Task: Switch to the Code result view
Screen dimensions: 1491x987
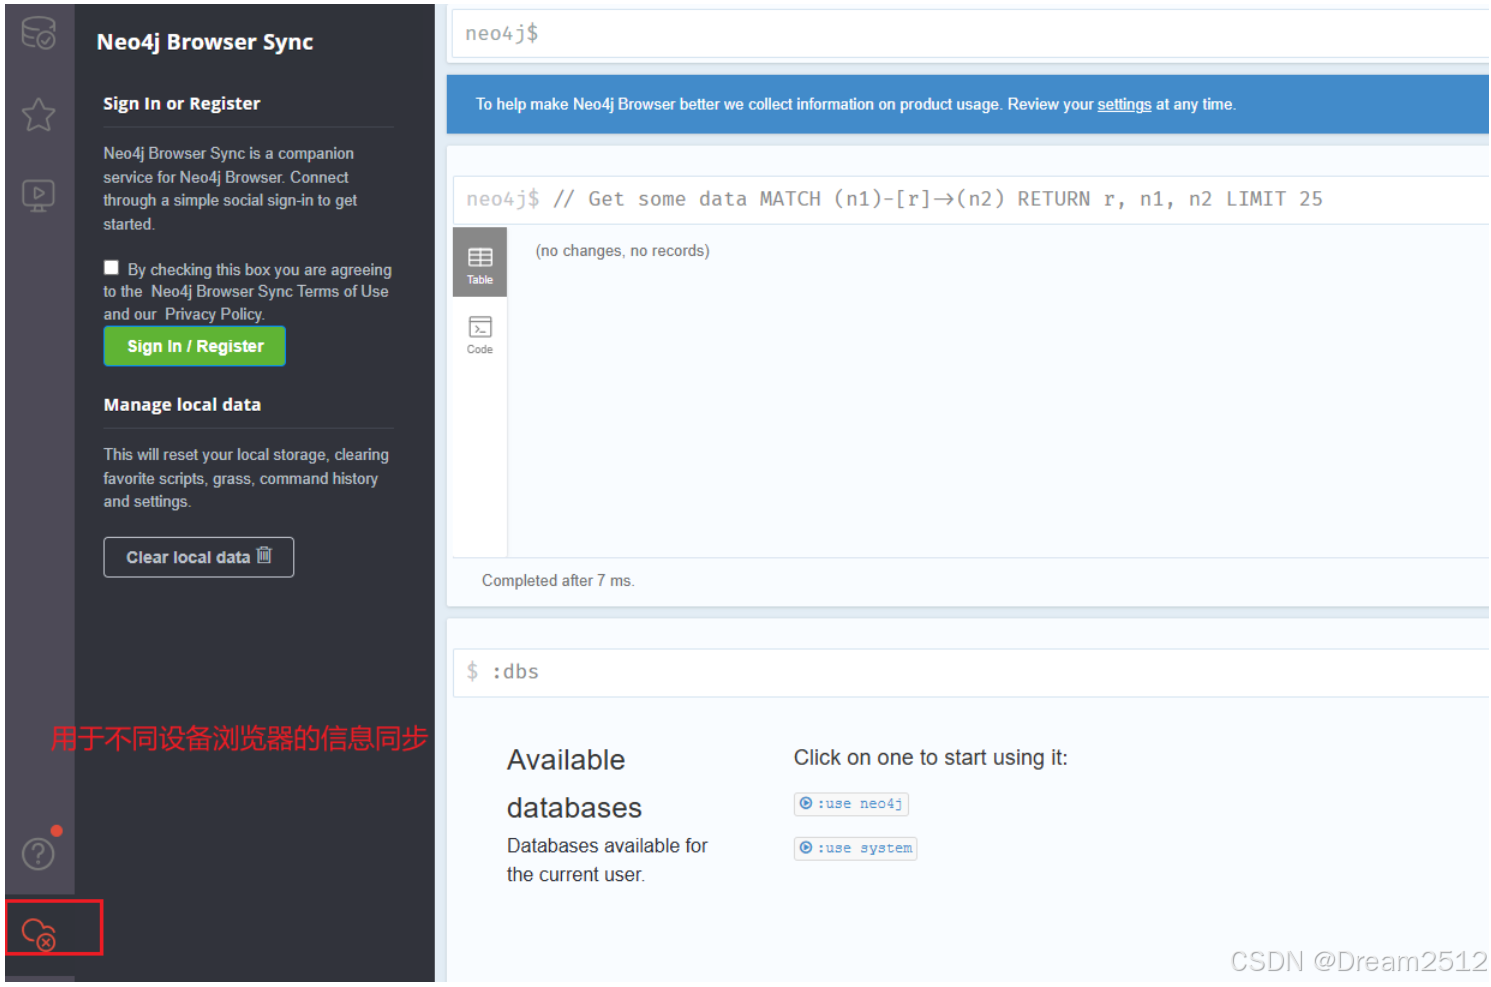Action: tap(480, 335)
